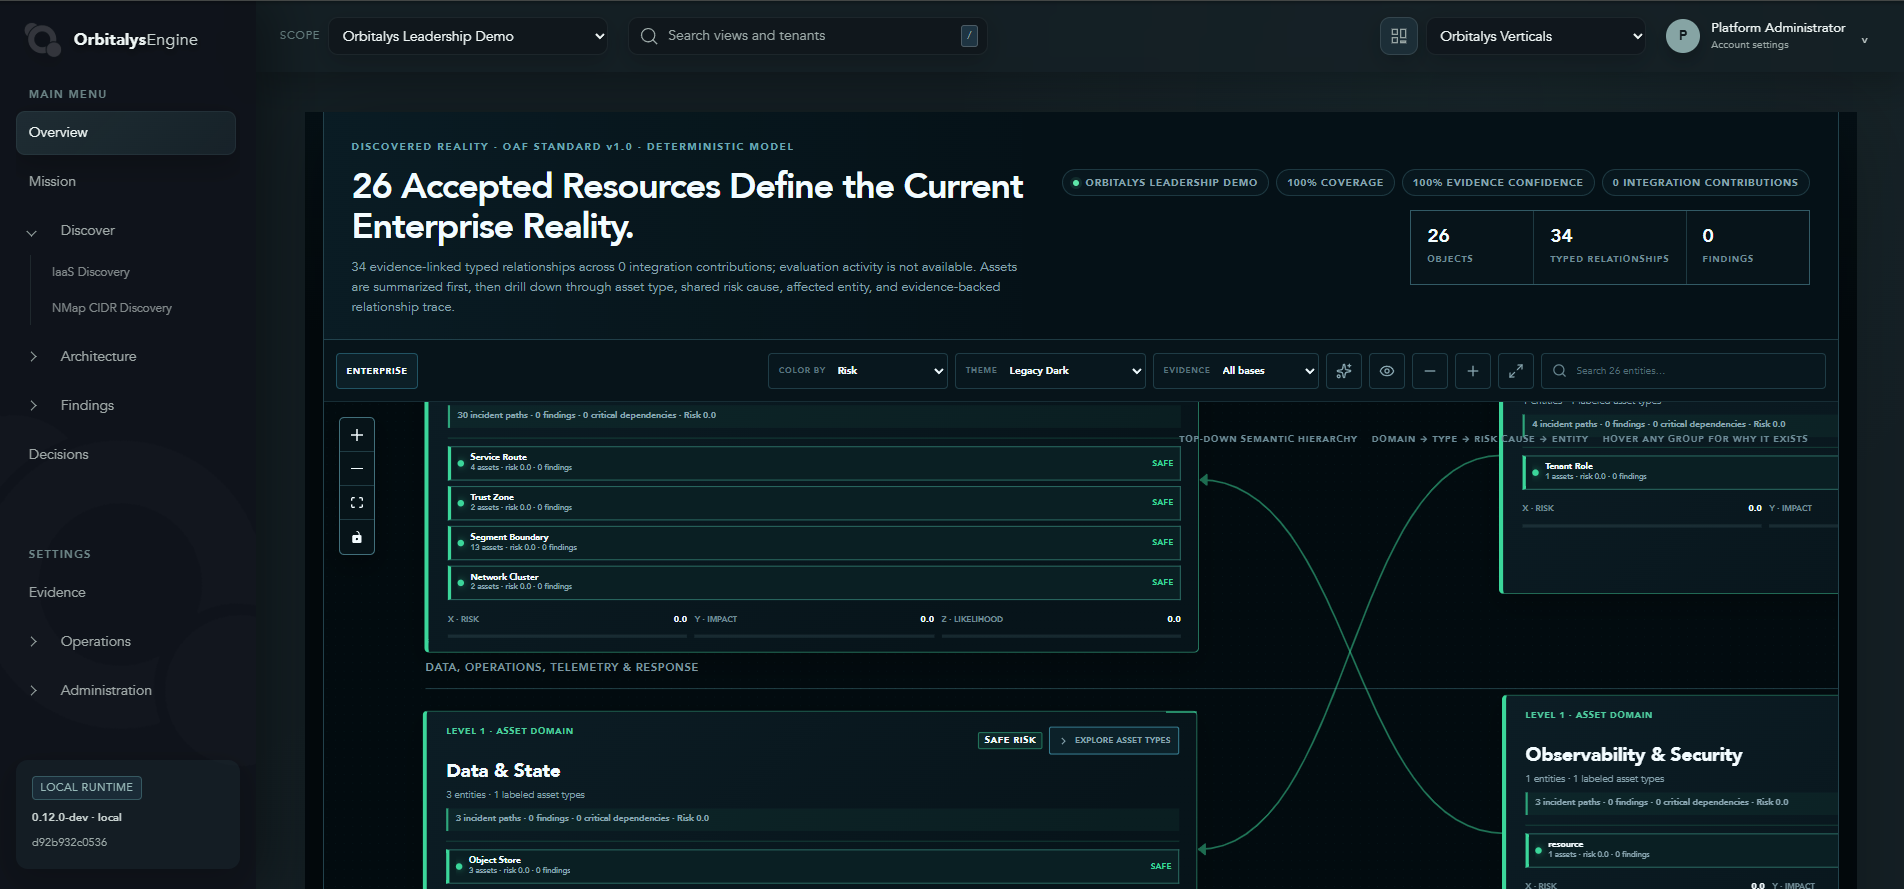Click the Enterprise breadcrumb button
1904x889 pixels.
pos(377,371)
